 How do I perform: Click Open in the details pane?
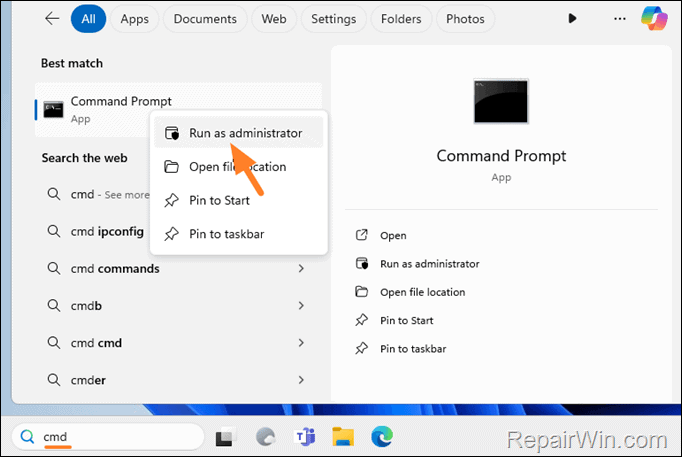393,236
